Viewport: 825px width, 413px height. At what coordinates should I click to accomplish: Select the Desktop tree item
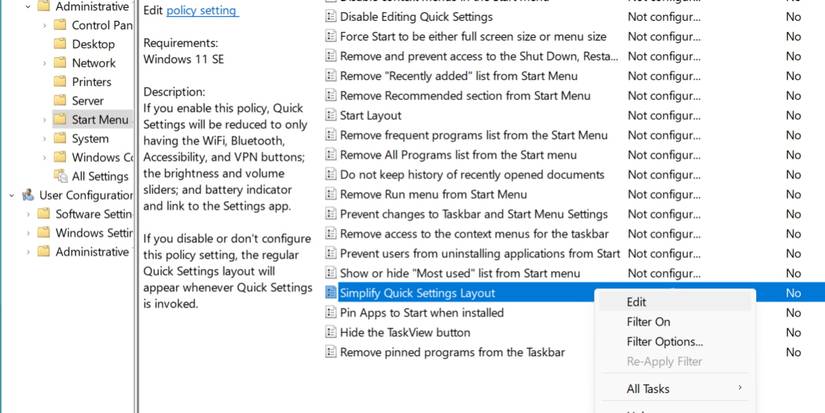[93, 44]
